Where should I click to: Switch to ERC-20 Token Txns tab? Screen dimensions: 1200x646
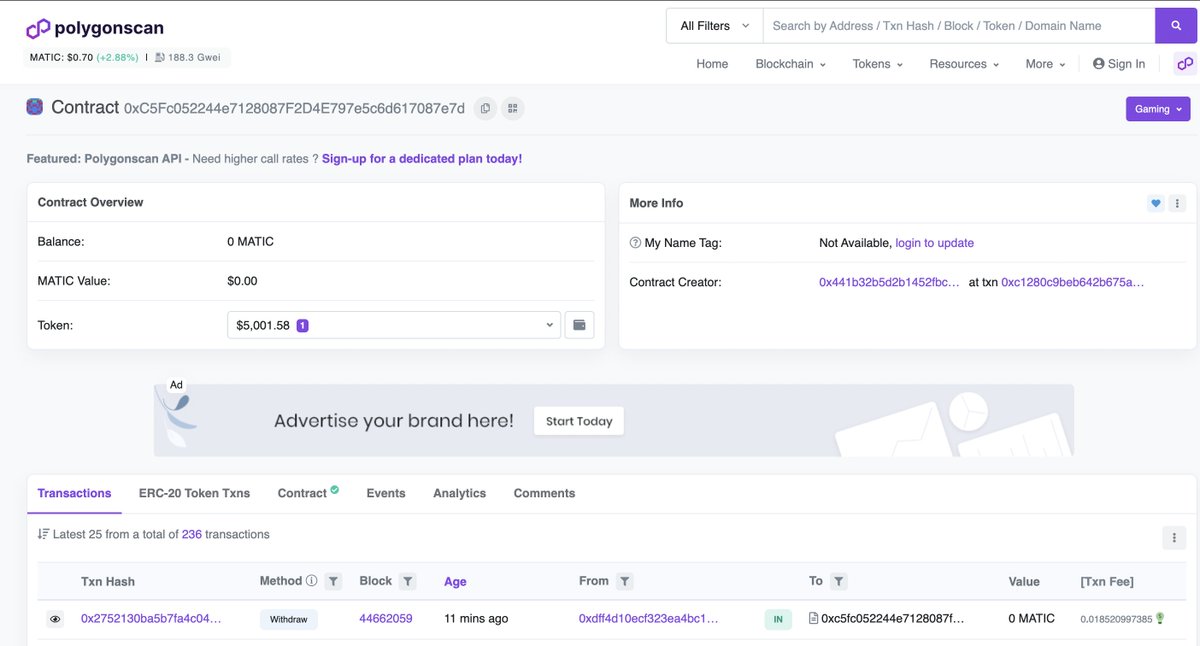click(194, 493)
